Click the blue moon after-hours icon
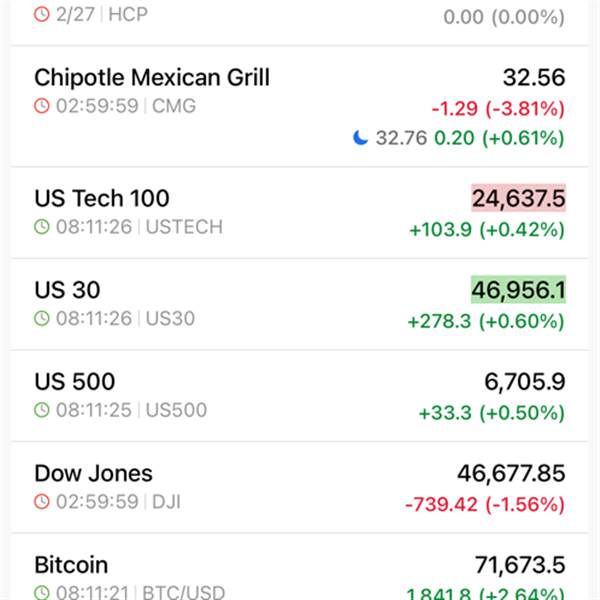This screenshot has height=600, width=600. pyautogui.click(x=361, y=138)
